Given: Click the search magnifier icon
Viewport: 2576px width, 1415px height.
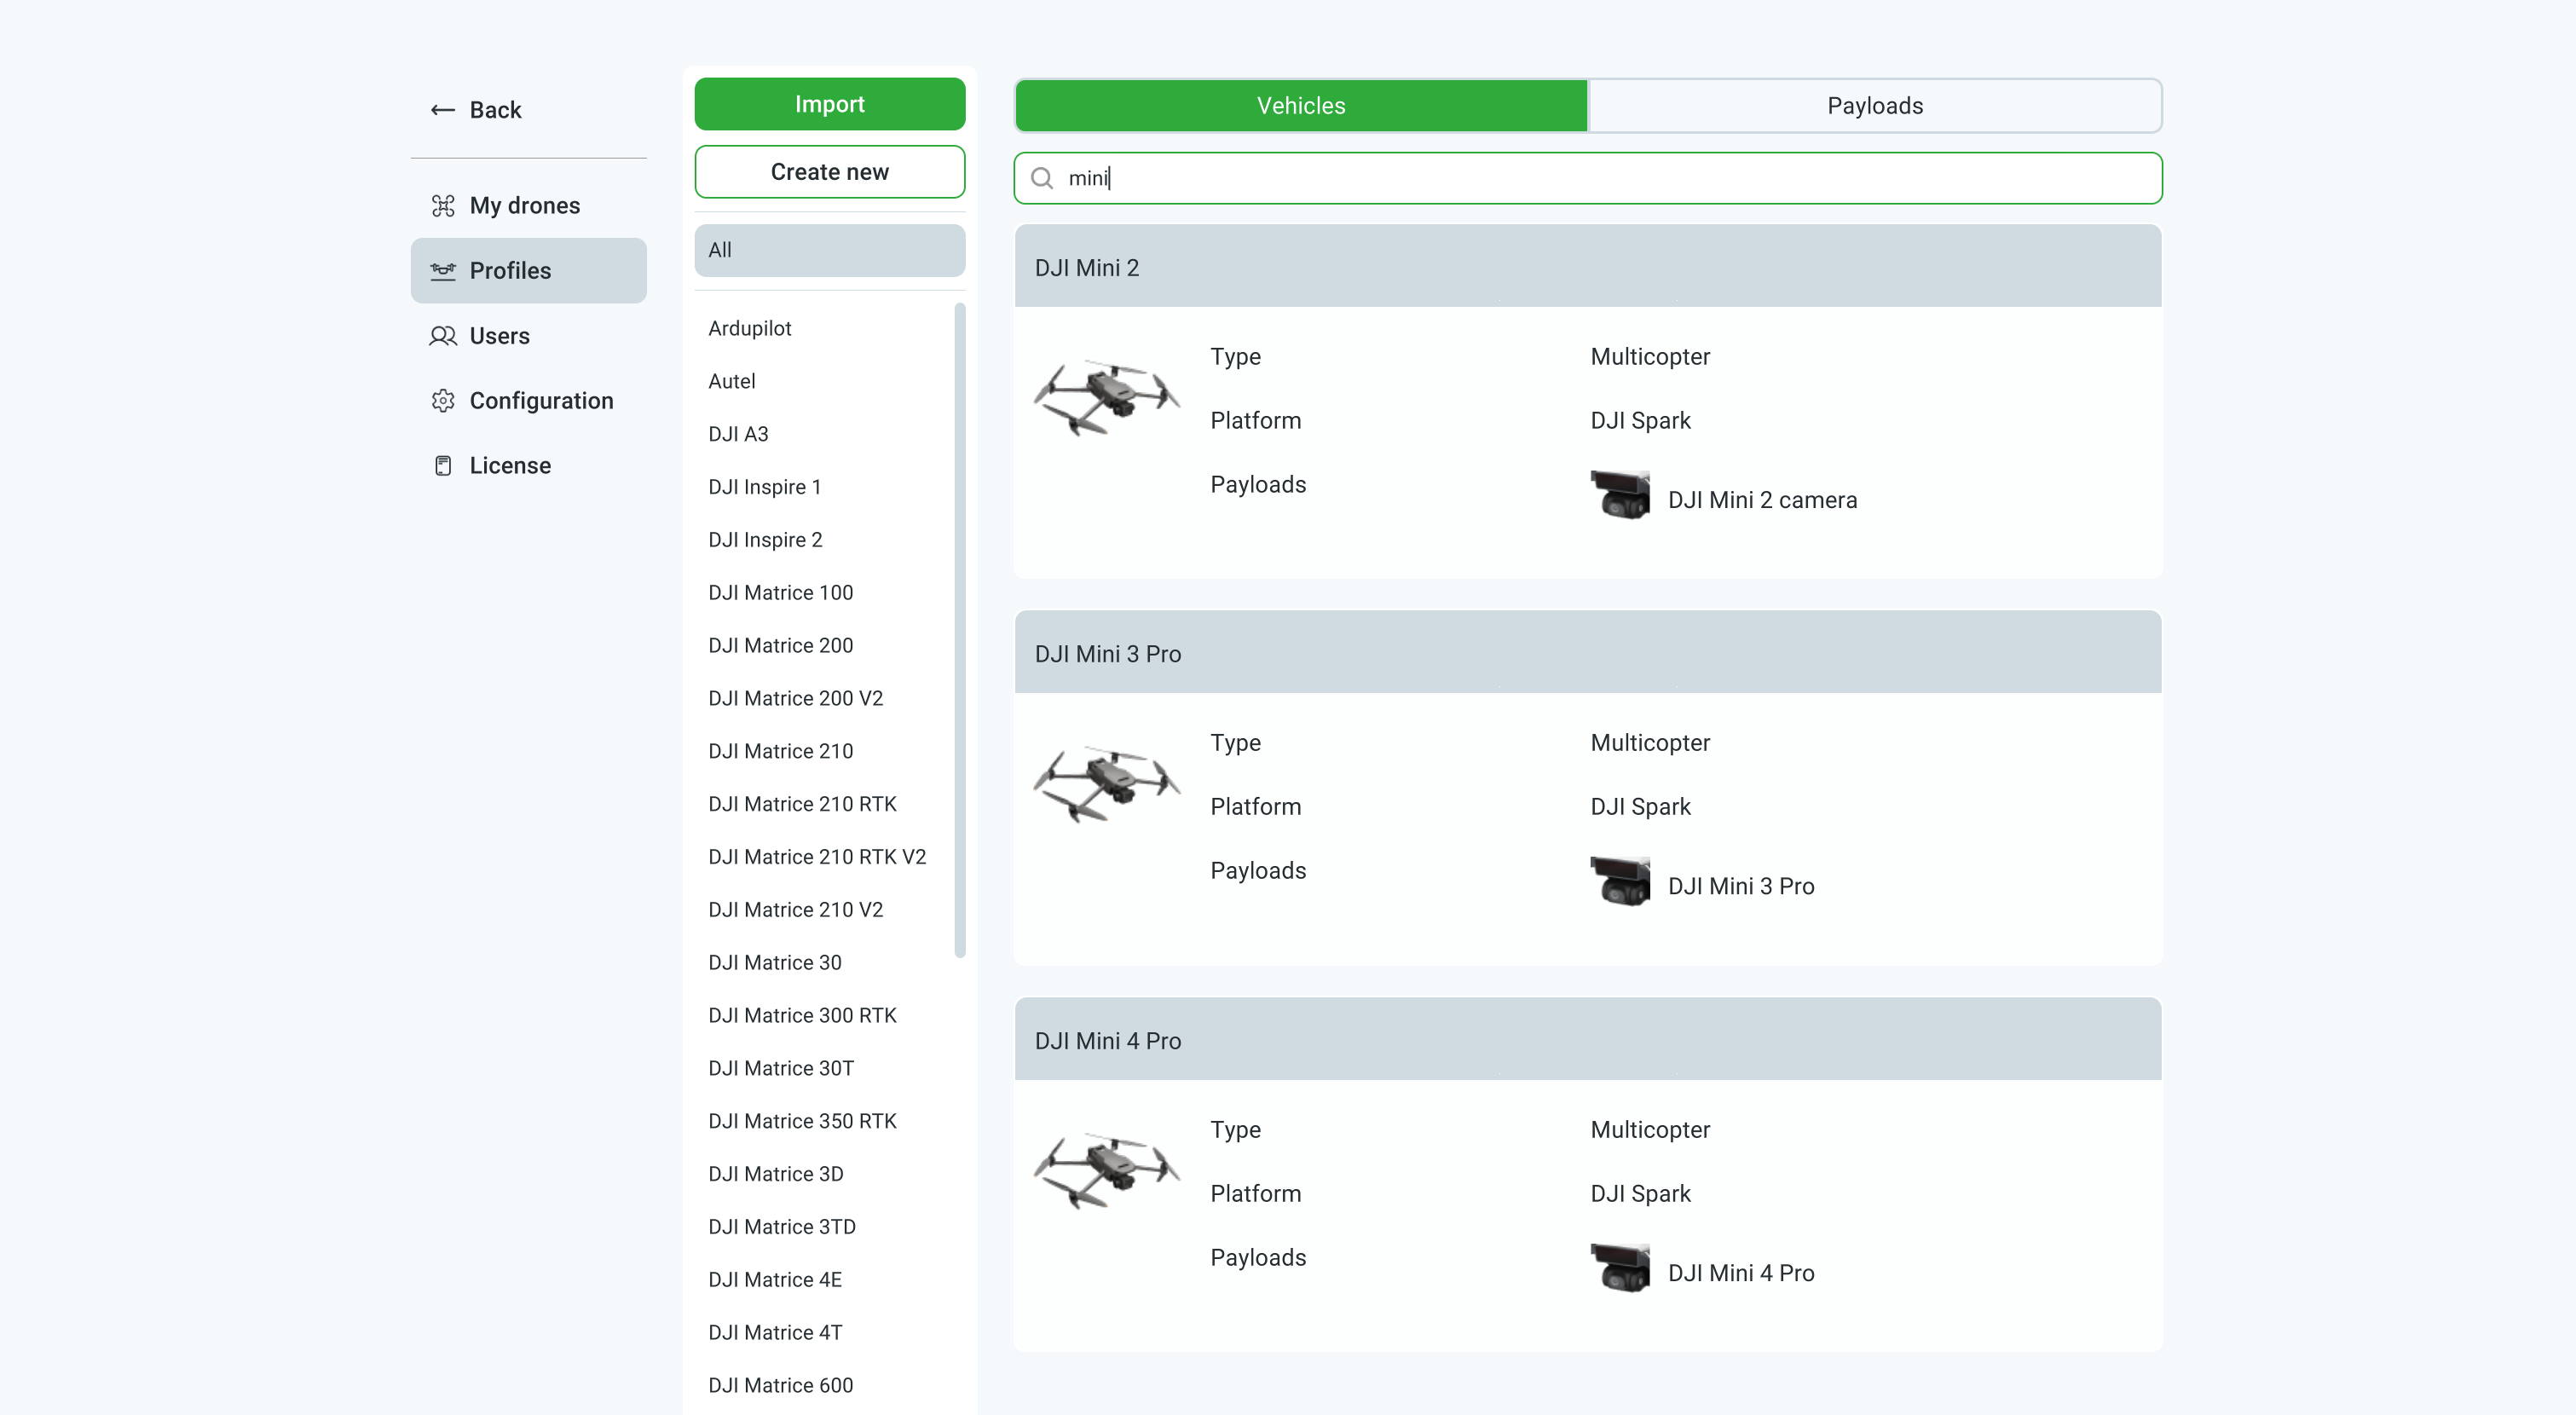Looking at the screenshot, I should pos(1041,178).
